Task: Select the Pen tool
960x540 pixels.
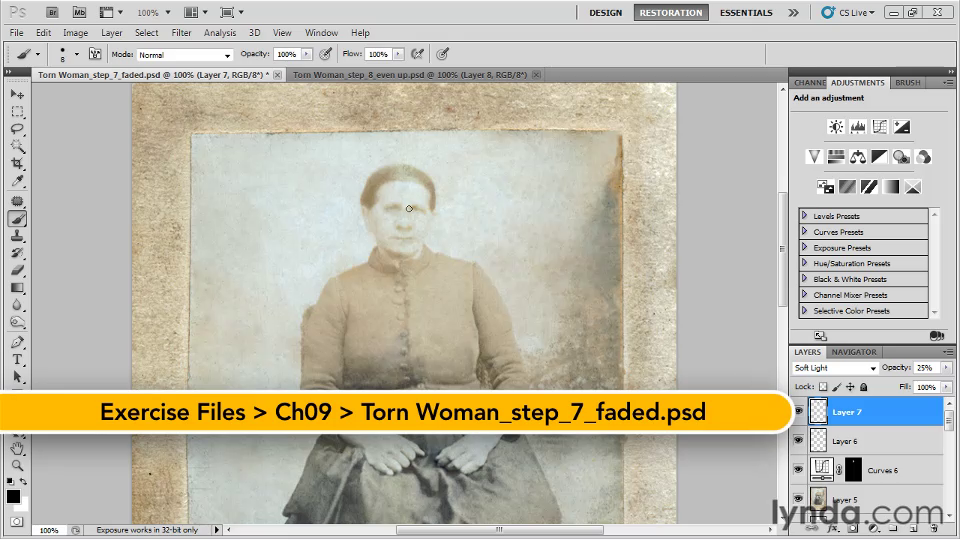Action: tap(17, 342)
